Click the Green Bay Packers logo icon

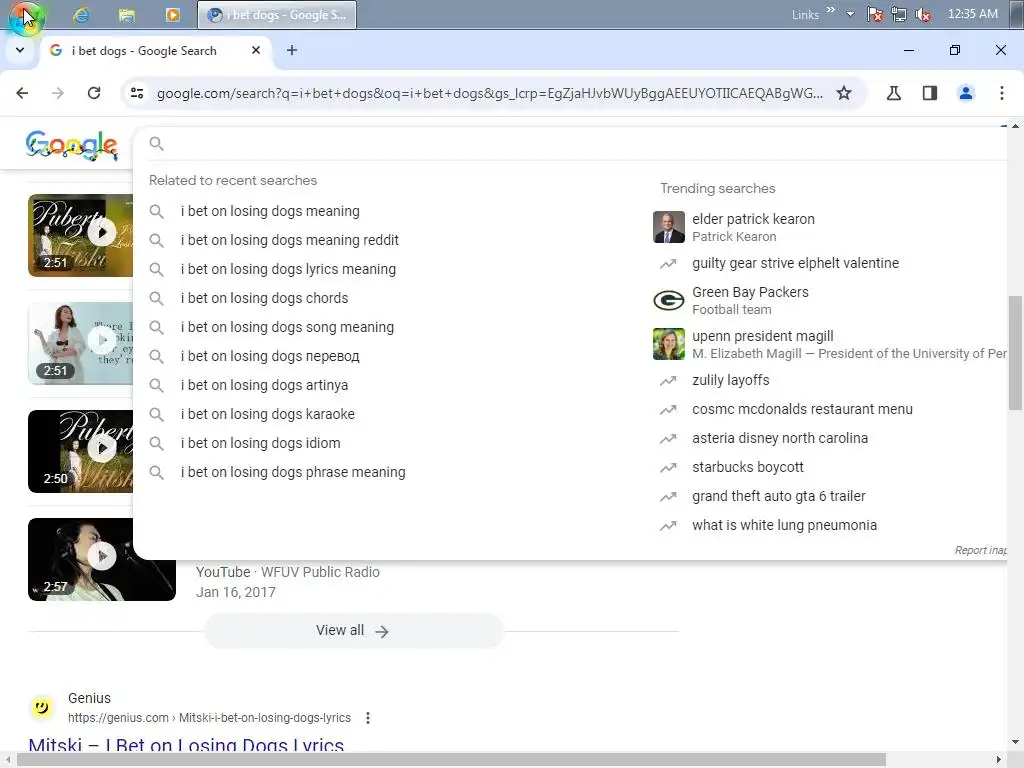(x=669, y=300)
